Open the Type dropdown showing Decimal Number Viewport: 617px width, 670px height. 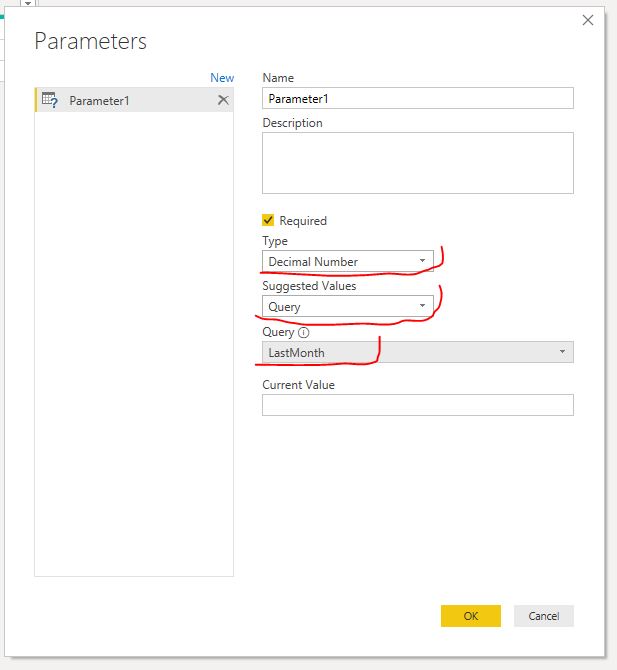coord(347,262)
